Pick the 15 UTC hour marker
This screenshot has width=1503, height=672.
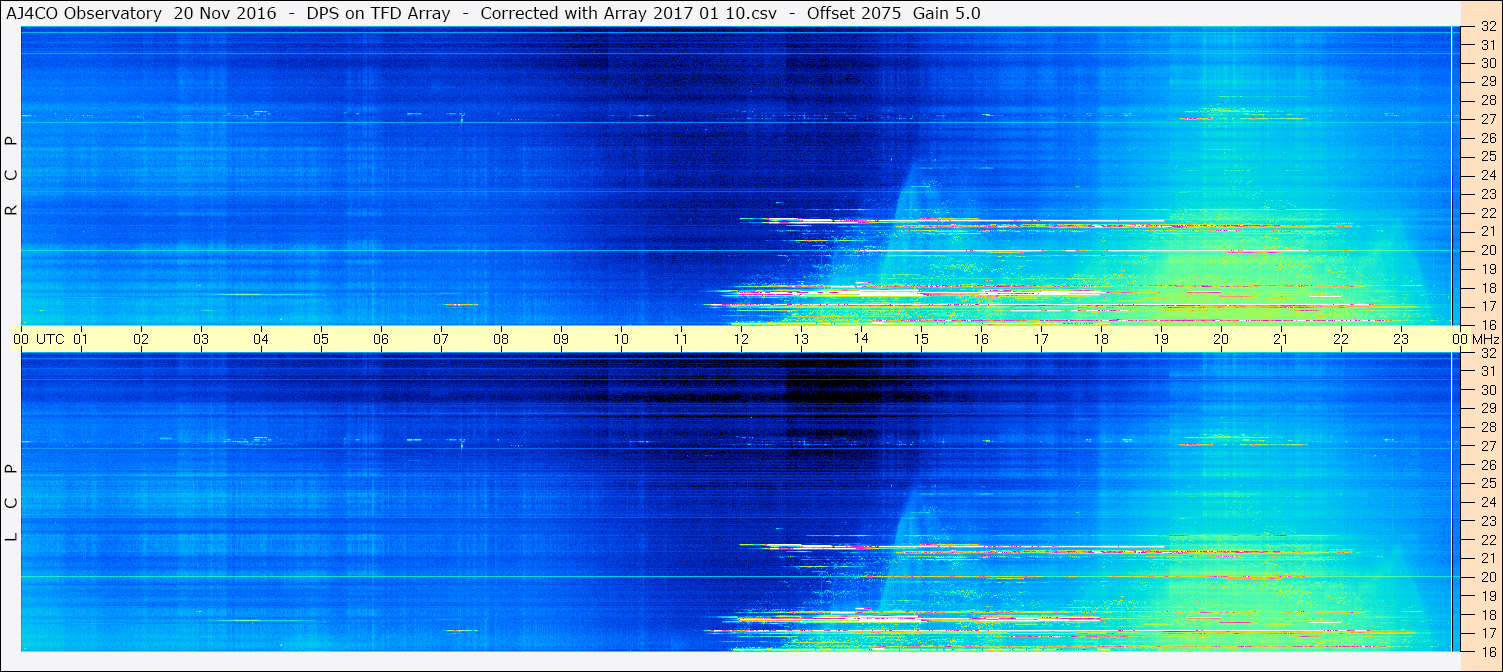tap(921, 339)
